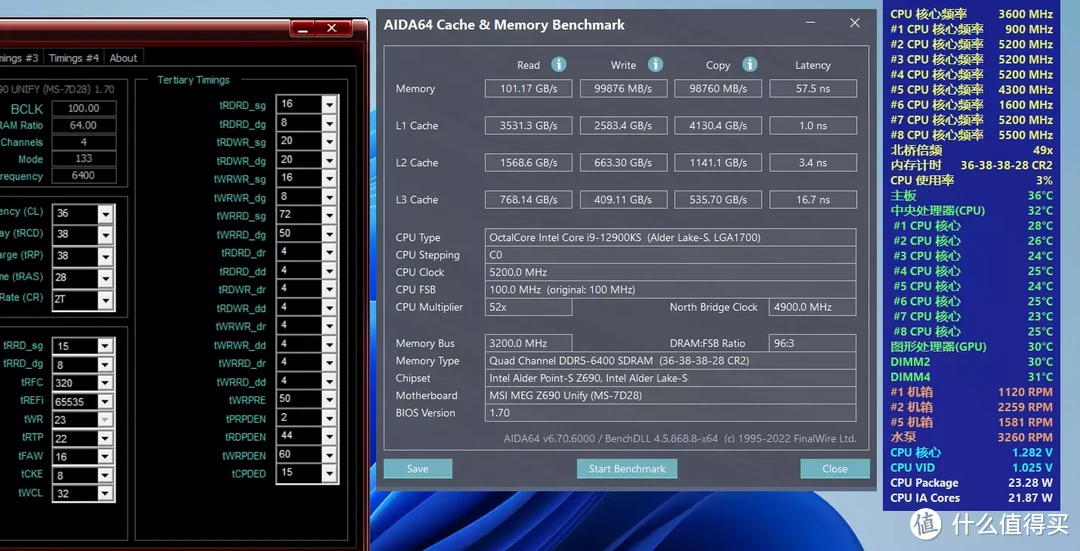Open the tRDRD_dg dropdown
This screenshot has width=1080, height=551.
pos(329,123)
